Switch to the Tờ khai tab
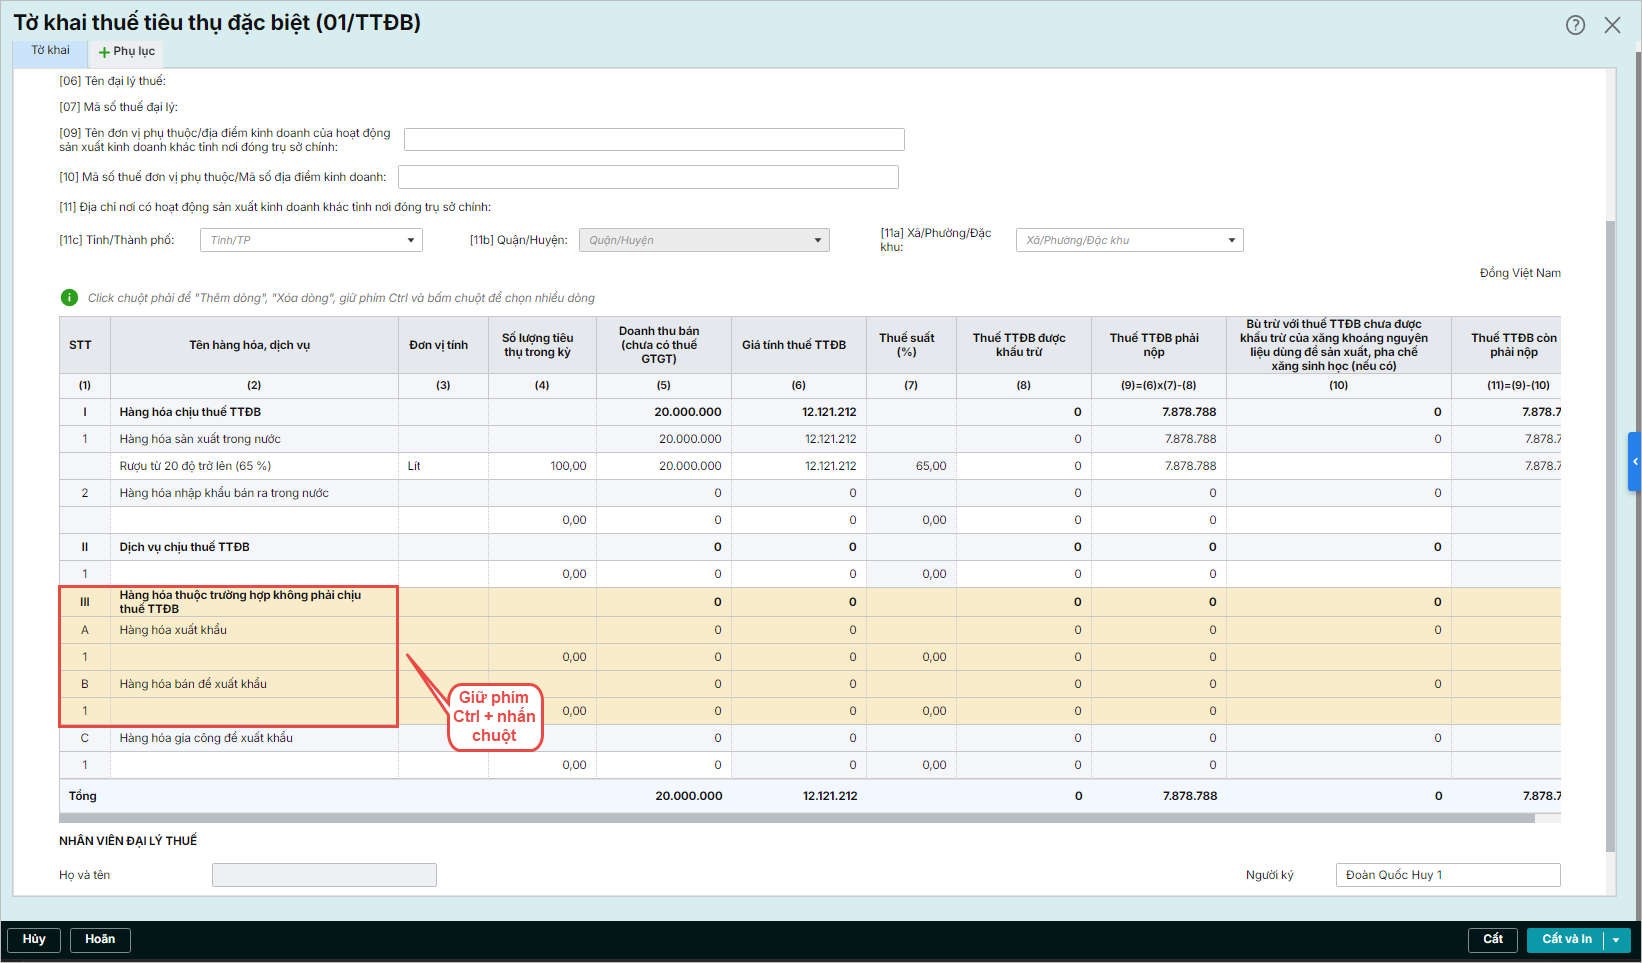This screenshot has width=1642, height=963. pos(50,51)
